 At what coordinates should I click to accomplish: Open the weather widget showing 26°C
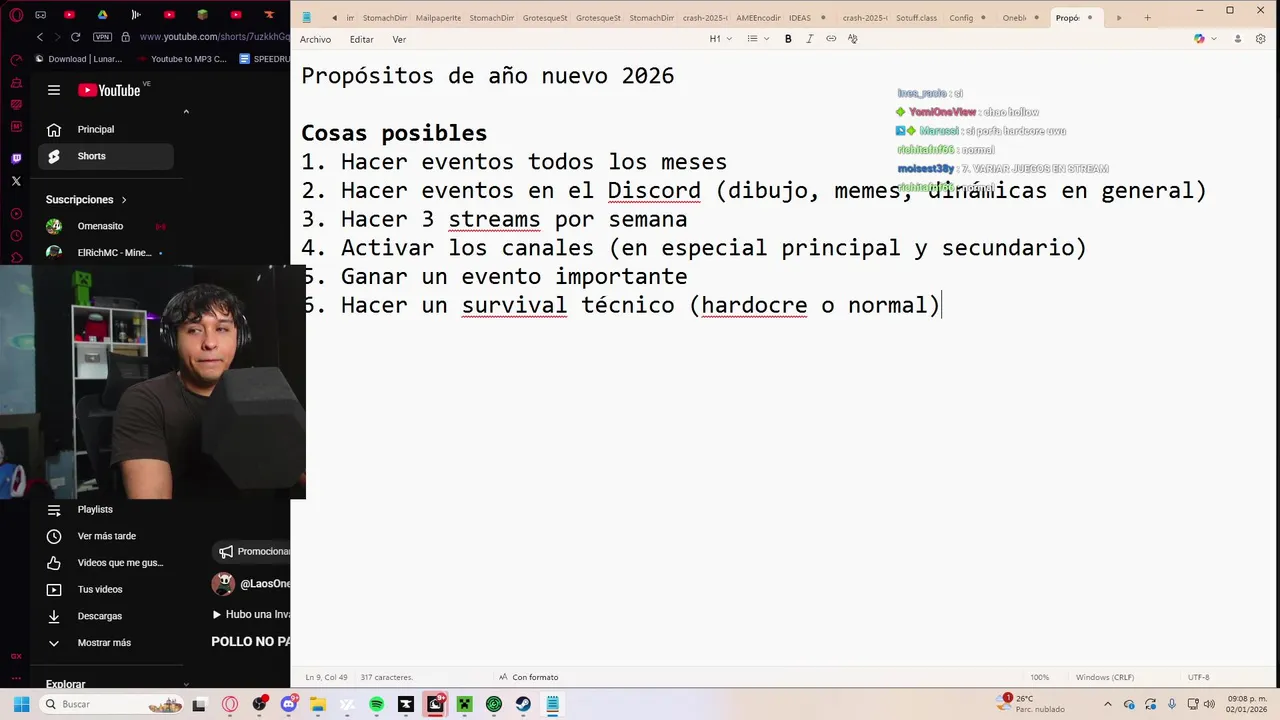[1032, 704]
